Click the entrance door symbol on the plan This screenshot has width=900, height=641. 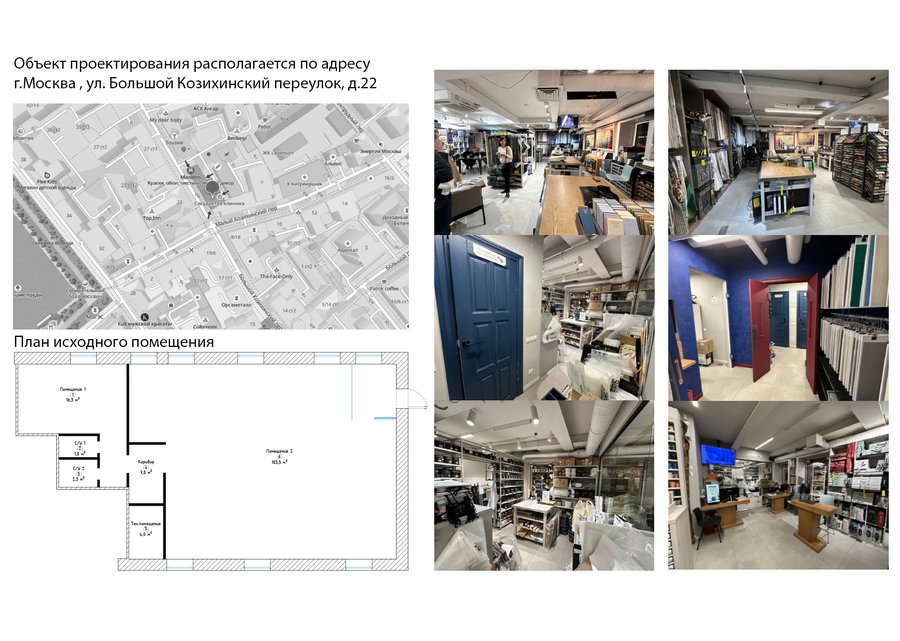pos(412,398)
